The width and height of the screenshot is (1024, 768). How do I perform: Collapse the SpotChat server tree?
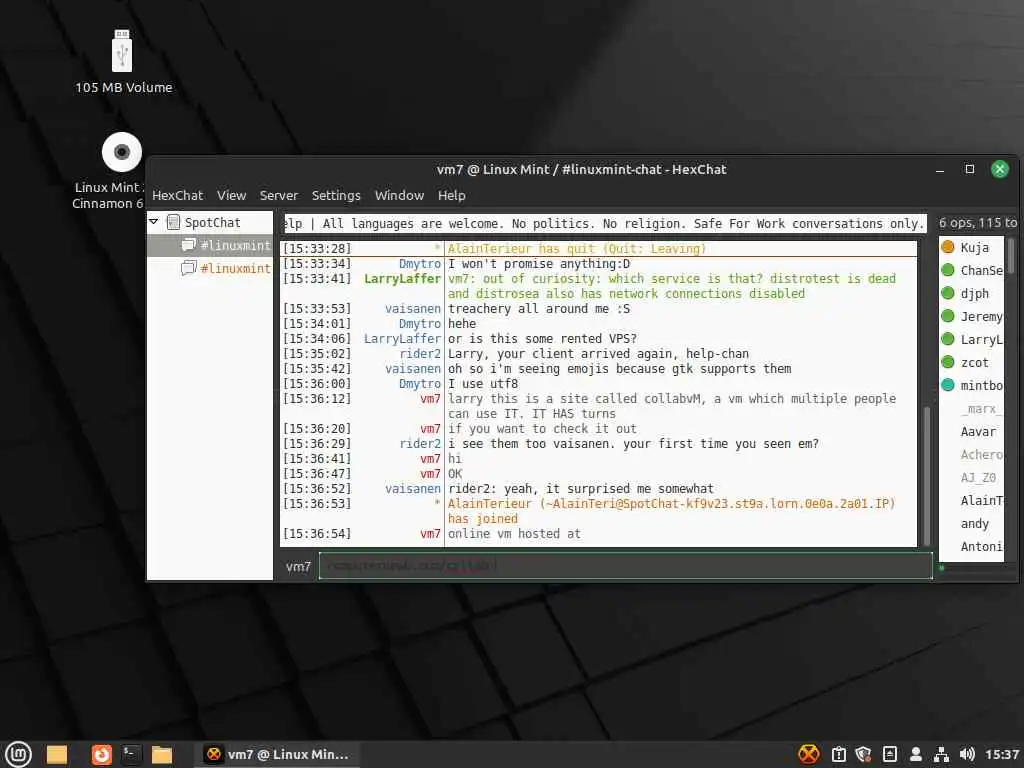pos(154,222)
